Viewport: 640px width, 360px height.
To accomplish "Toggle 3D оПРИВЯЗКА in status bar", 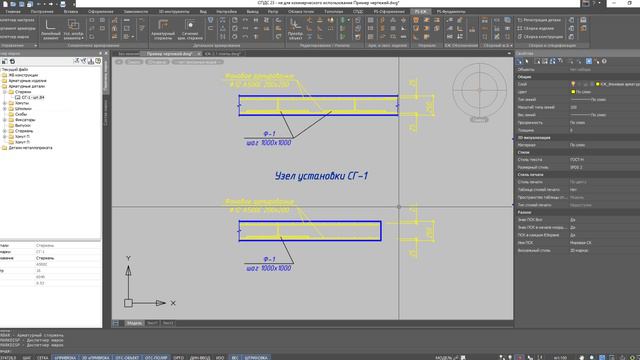I will point(96,358).
